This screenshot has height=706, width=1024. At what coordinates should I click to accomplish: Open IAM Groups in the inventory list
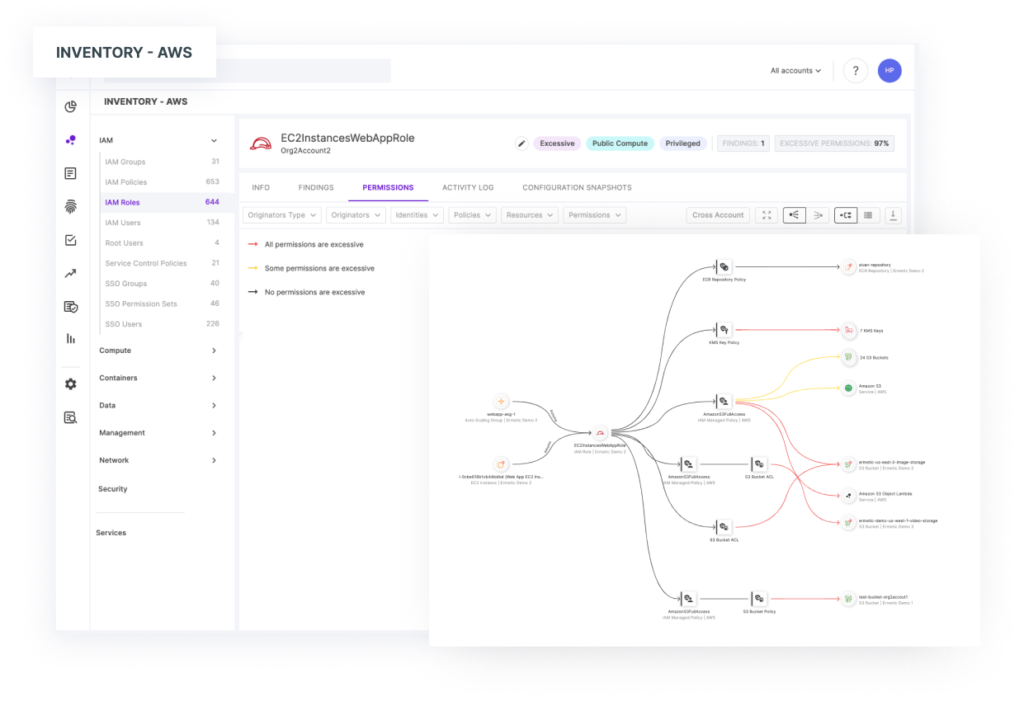[x=162, y=161]
